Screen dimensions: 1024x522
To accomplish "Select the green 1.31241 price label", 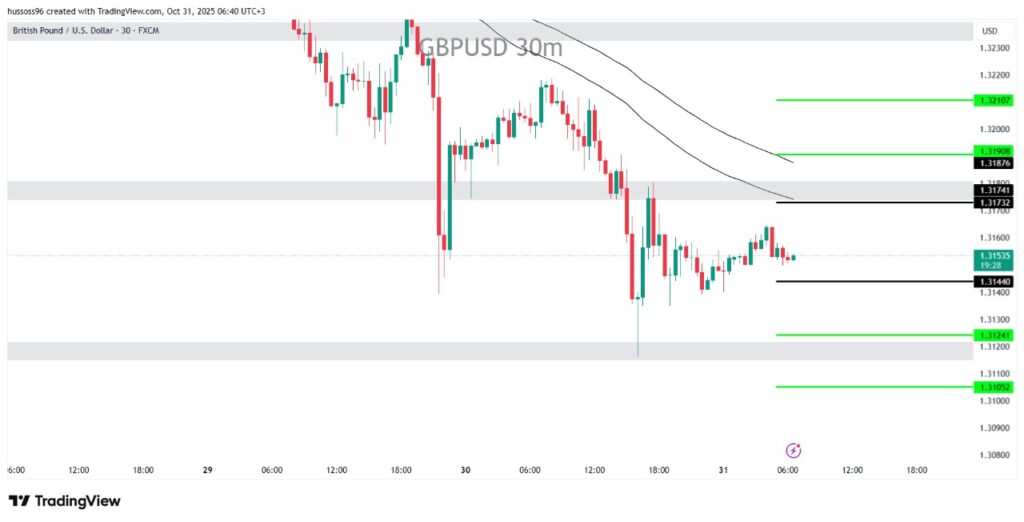I will tap(993, 335).
